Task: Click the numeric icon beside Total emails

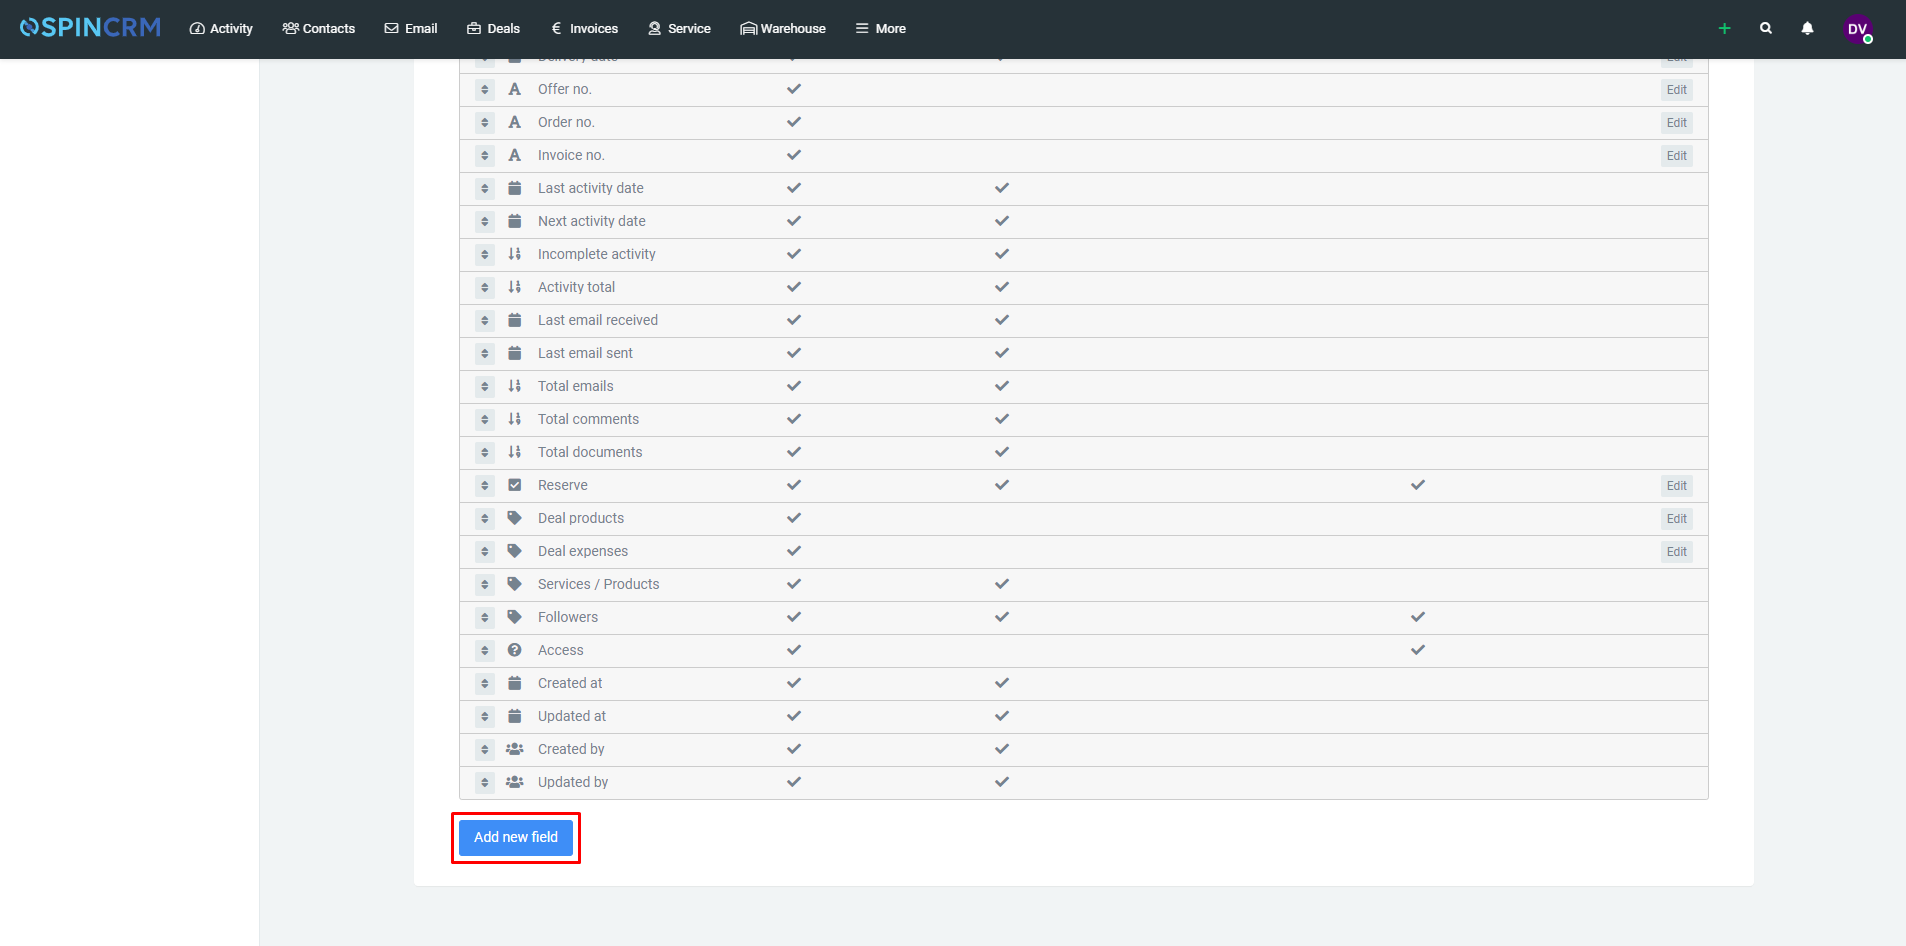Action: click(x=515, y=386)
